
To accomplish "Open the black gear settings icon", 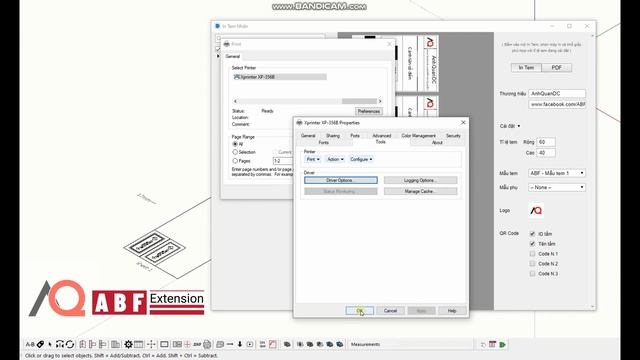I will pyautogui.click(x=128, y=344).
